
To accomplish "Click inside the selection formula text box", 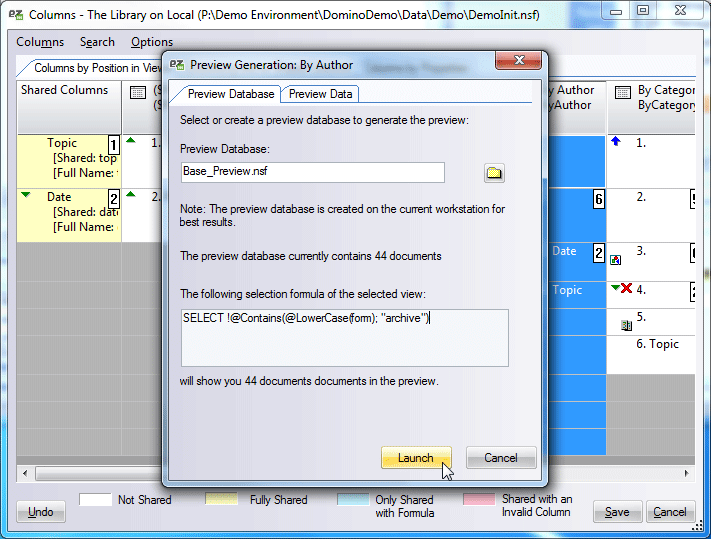I will coord(345,338).
